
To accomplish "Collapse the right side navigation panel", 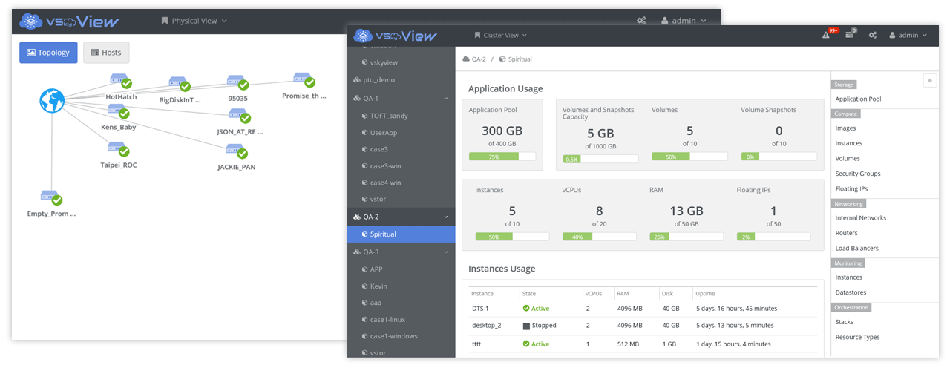I will pyautogui.click(x=930, y=81).
